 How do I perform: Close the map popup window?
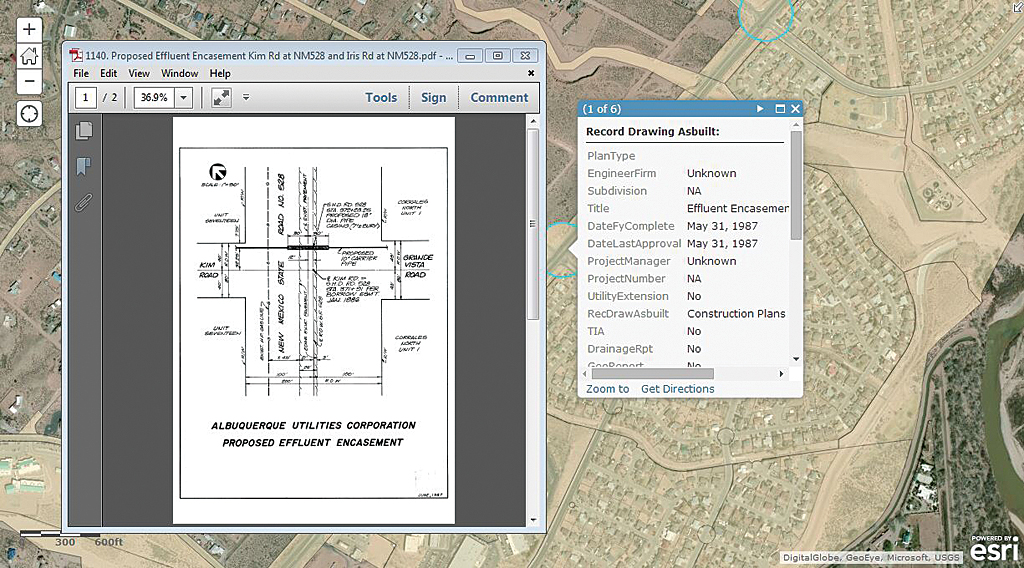(795, 109)
